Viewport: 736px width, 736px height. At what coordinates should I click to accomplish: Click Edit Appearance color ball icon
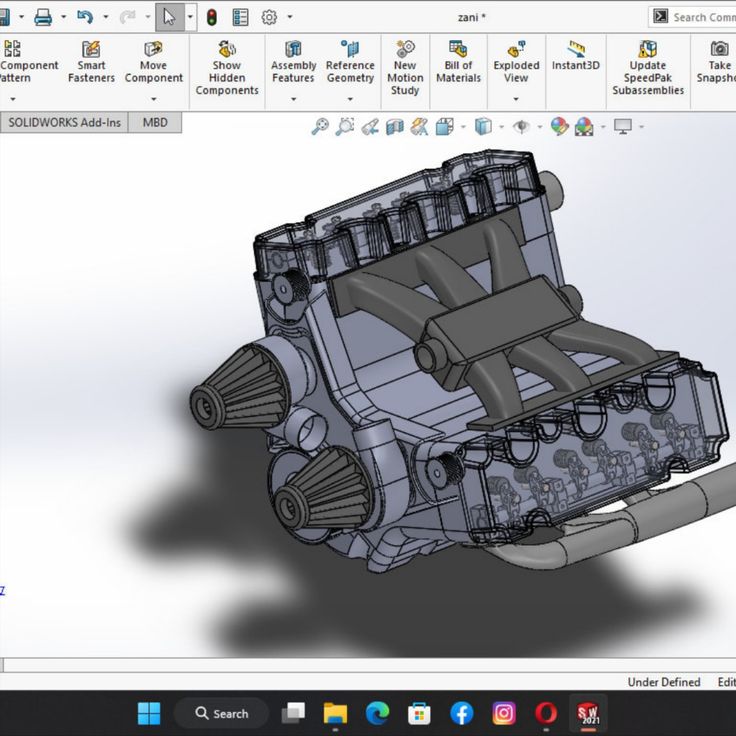(x=560, y=126)
